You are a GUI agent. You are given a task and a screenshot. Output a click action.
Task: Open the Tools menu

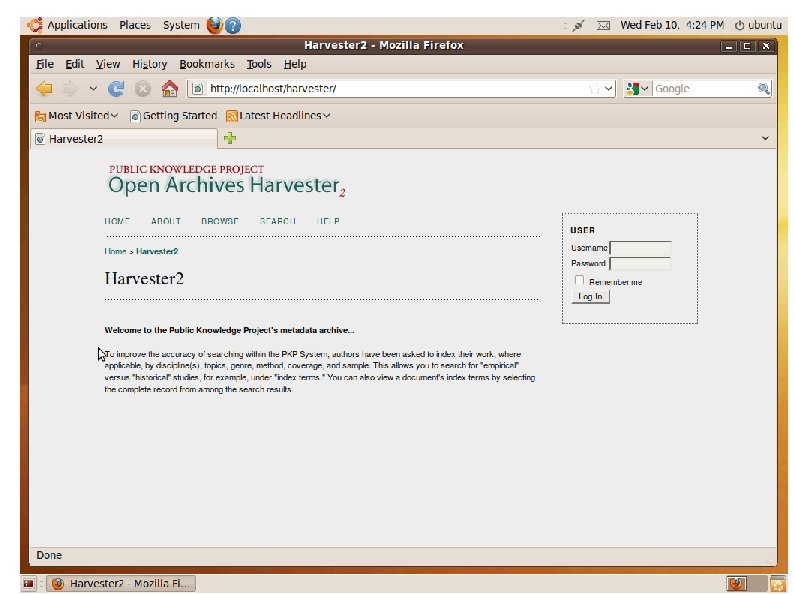point(259,64)
